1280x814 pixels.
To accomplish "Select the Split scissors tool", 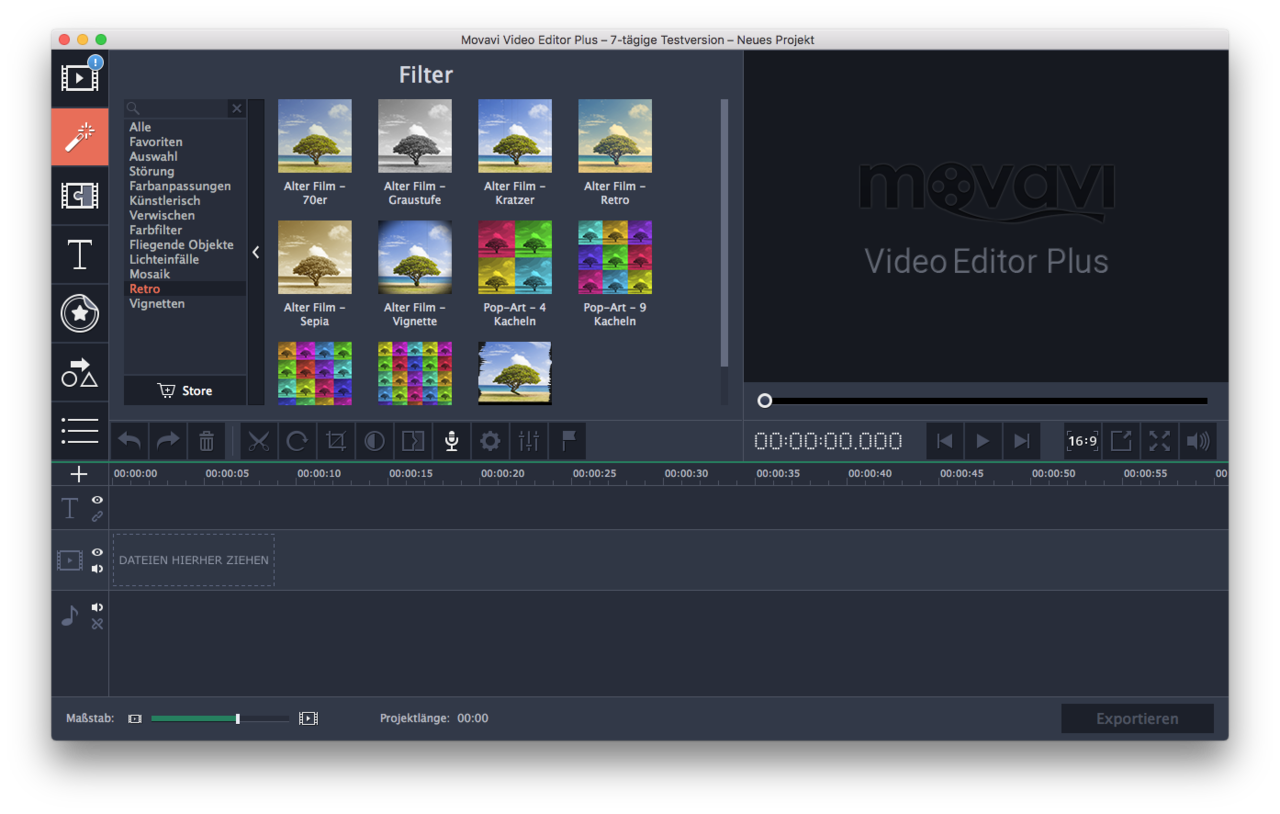I will [259, 441].
